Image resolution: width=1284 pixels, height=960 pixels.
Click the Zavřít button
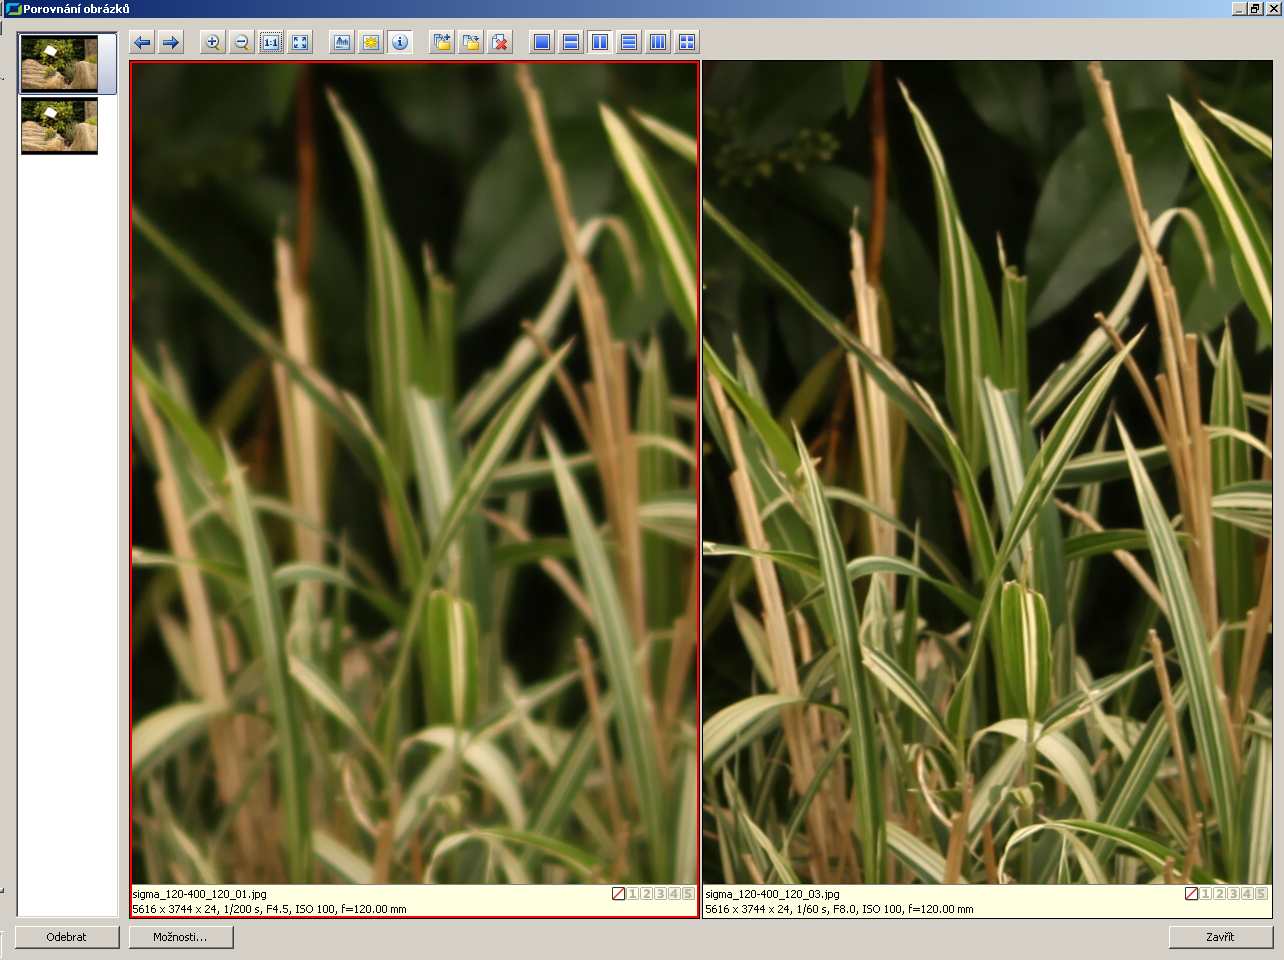coord(1220,937)
